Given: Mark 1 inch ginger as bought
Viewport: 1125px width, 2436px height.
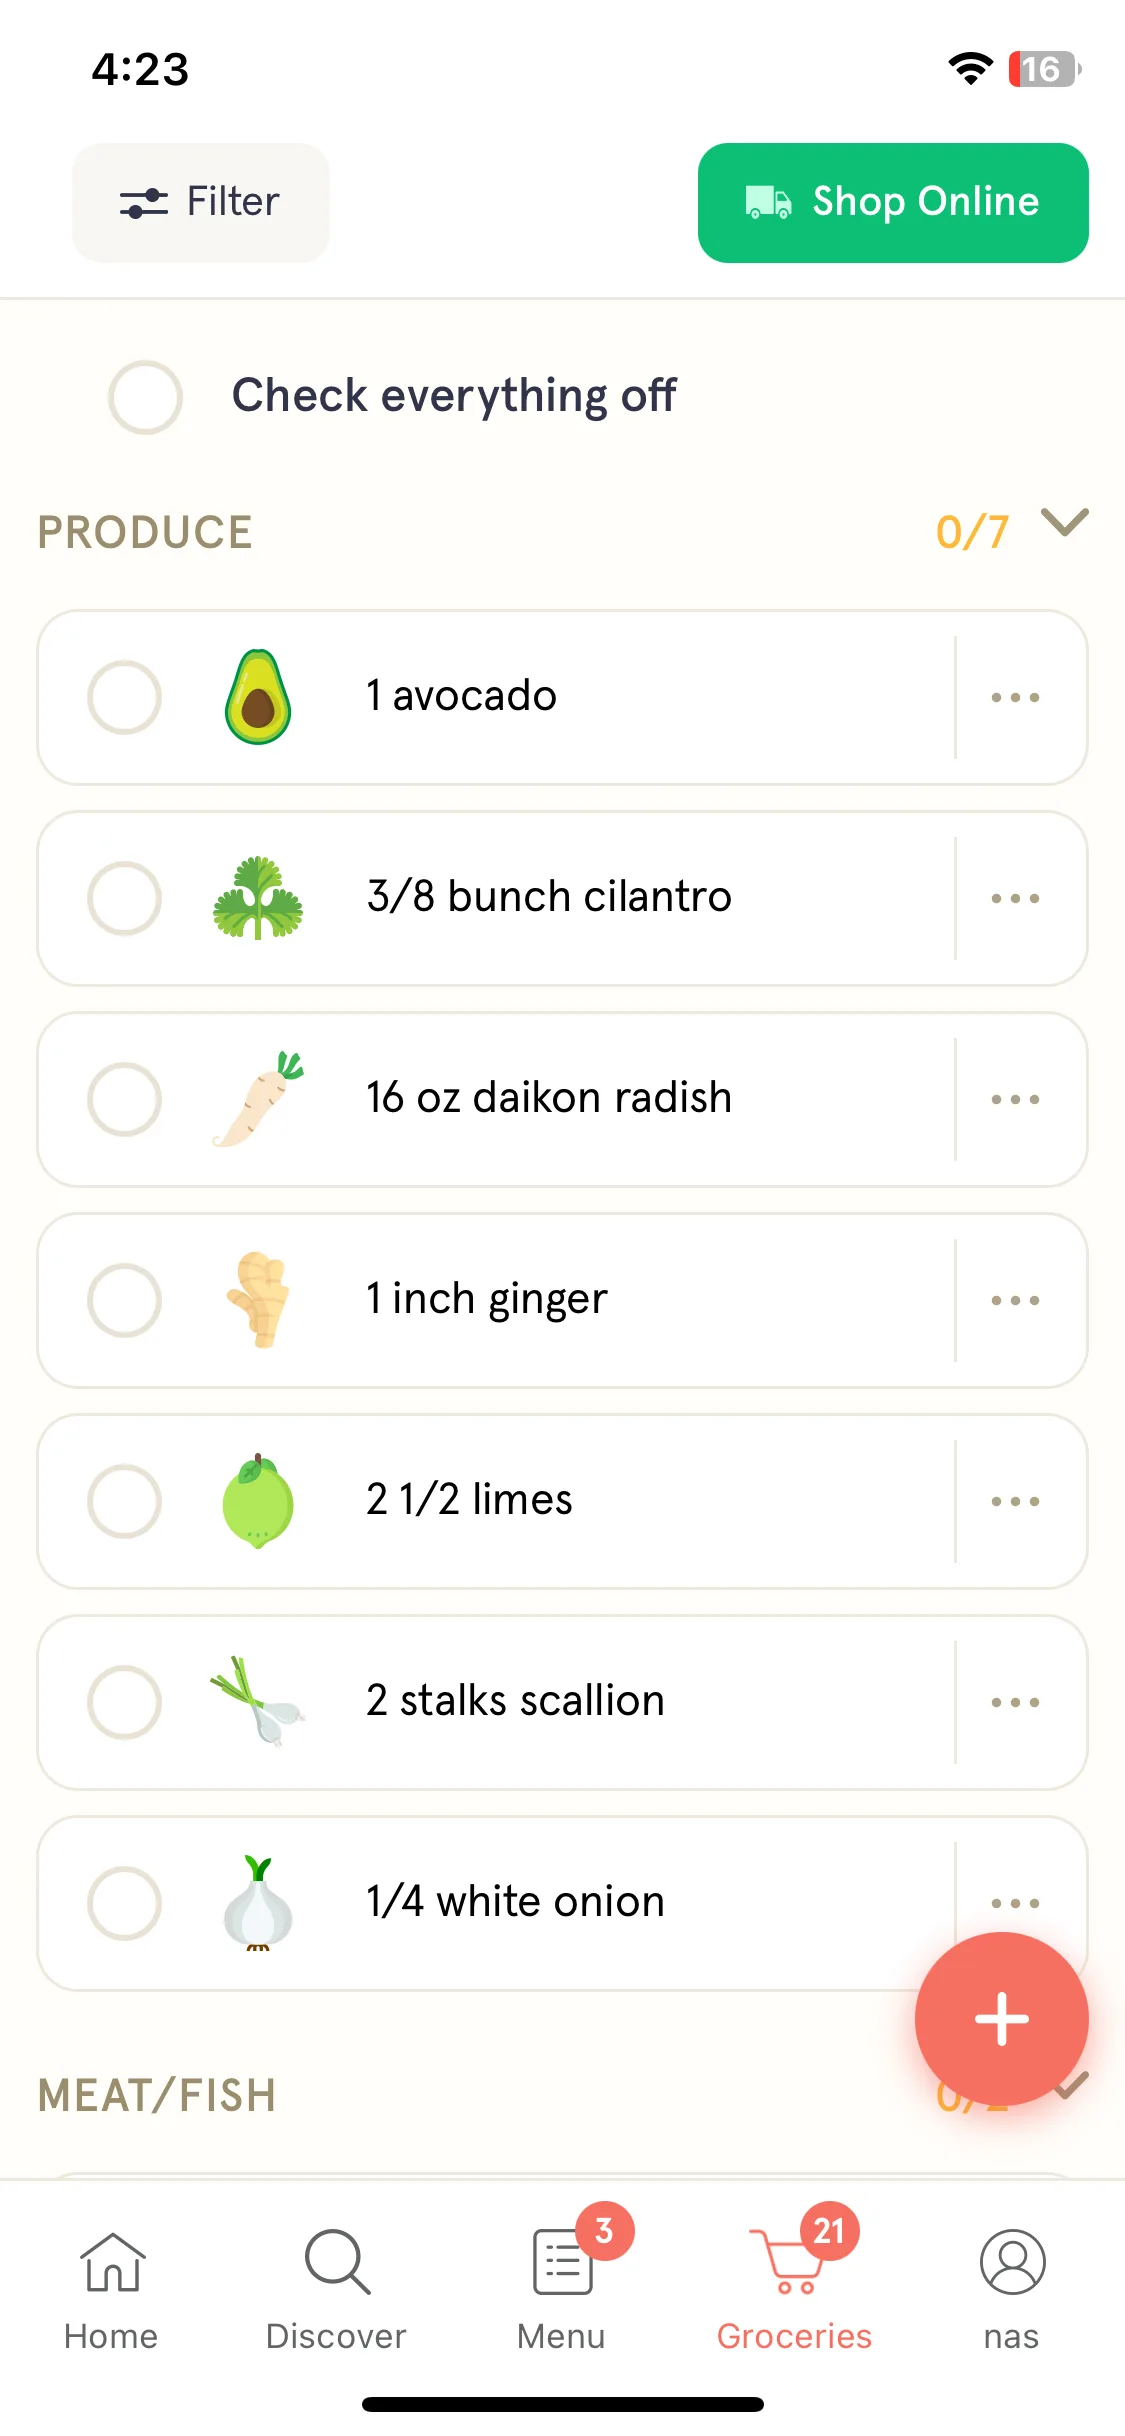Looking at the screenshot, I should tap(124, 1300).
